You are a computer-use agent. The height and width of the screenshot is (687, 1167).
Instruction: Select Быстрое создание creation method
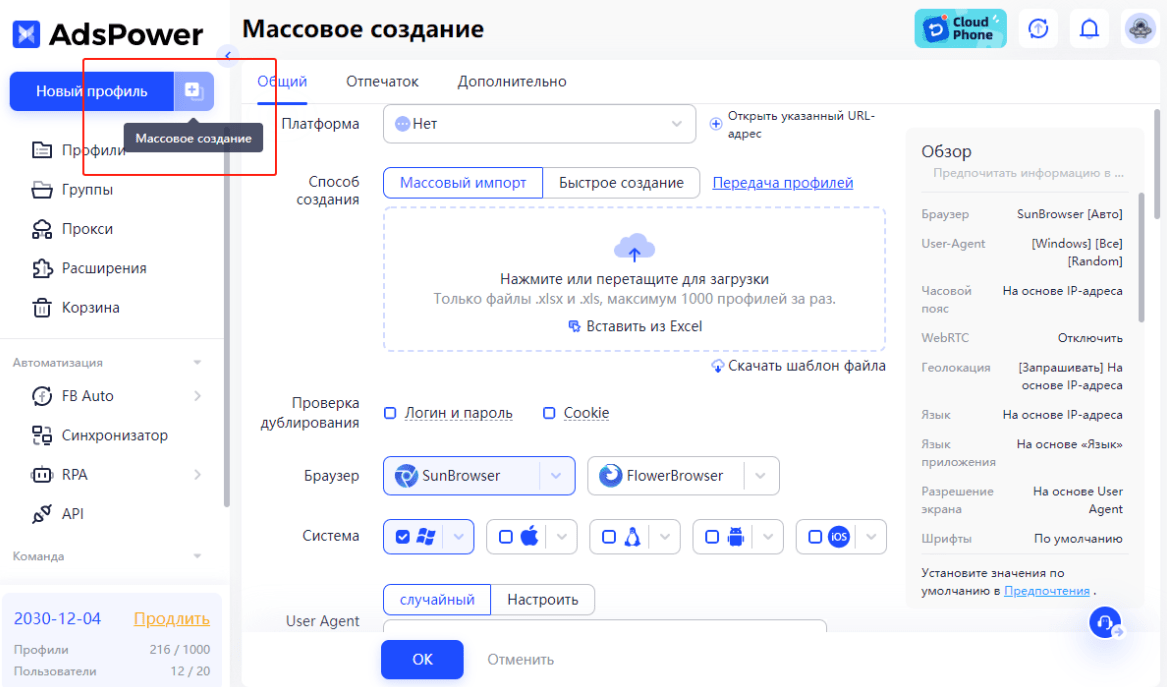coord(621,183)
